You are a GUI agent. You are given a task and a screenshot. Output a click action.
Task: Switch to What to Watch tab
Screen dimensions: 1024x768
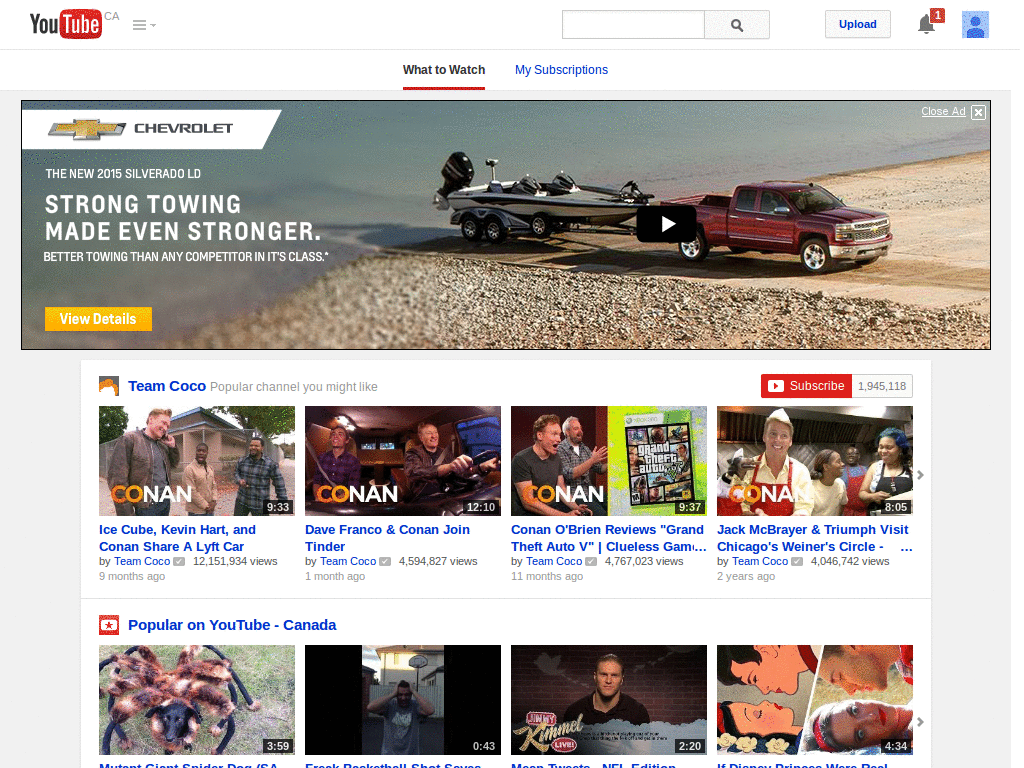point(443,70)
